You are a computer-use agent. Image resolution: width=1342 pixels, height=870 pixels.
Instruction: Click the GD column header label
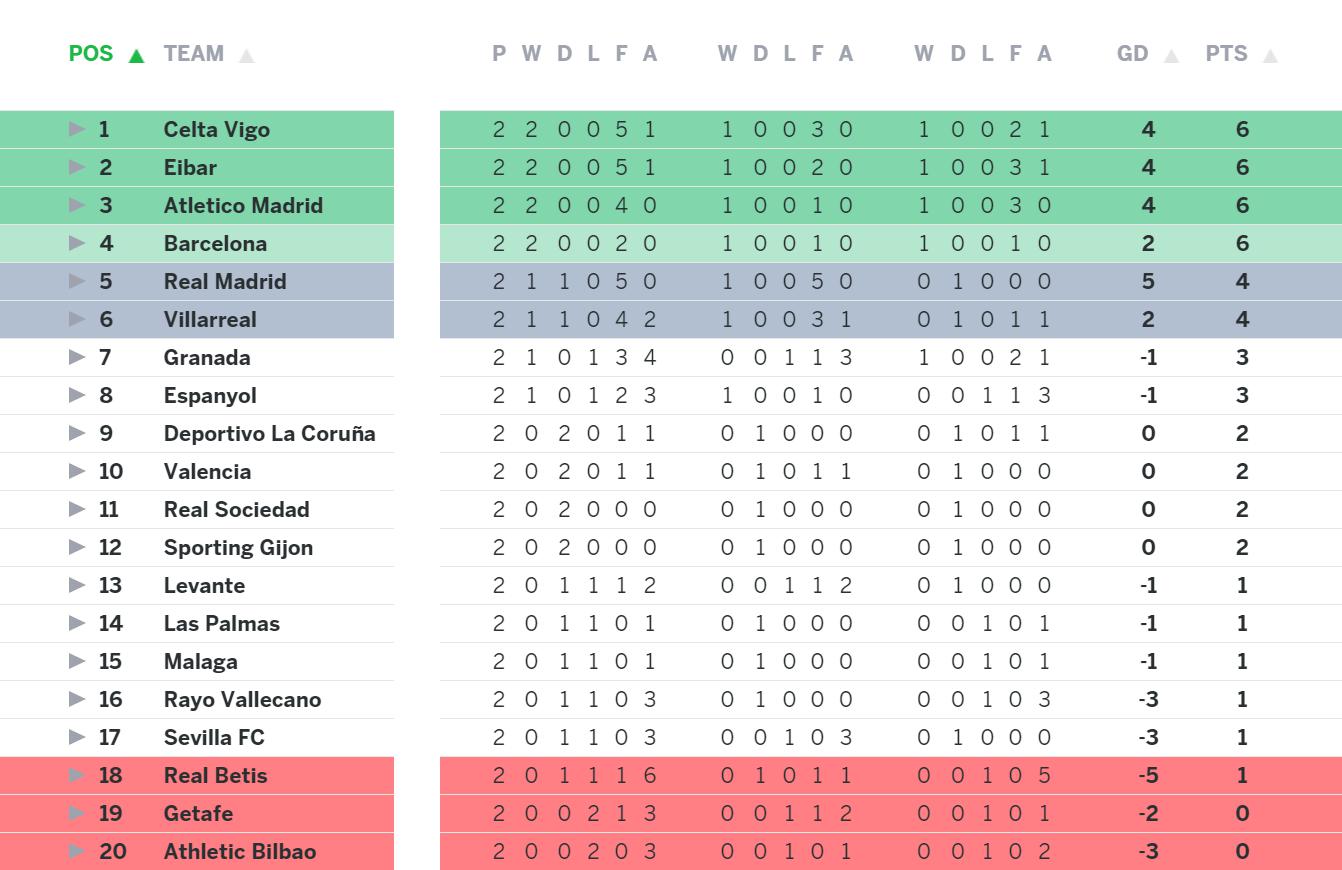[x=1132, y=54]
